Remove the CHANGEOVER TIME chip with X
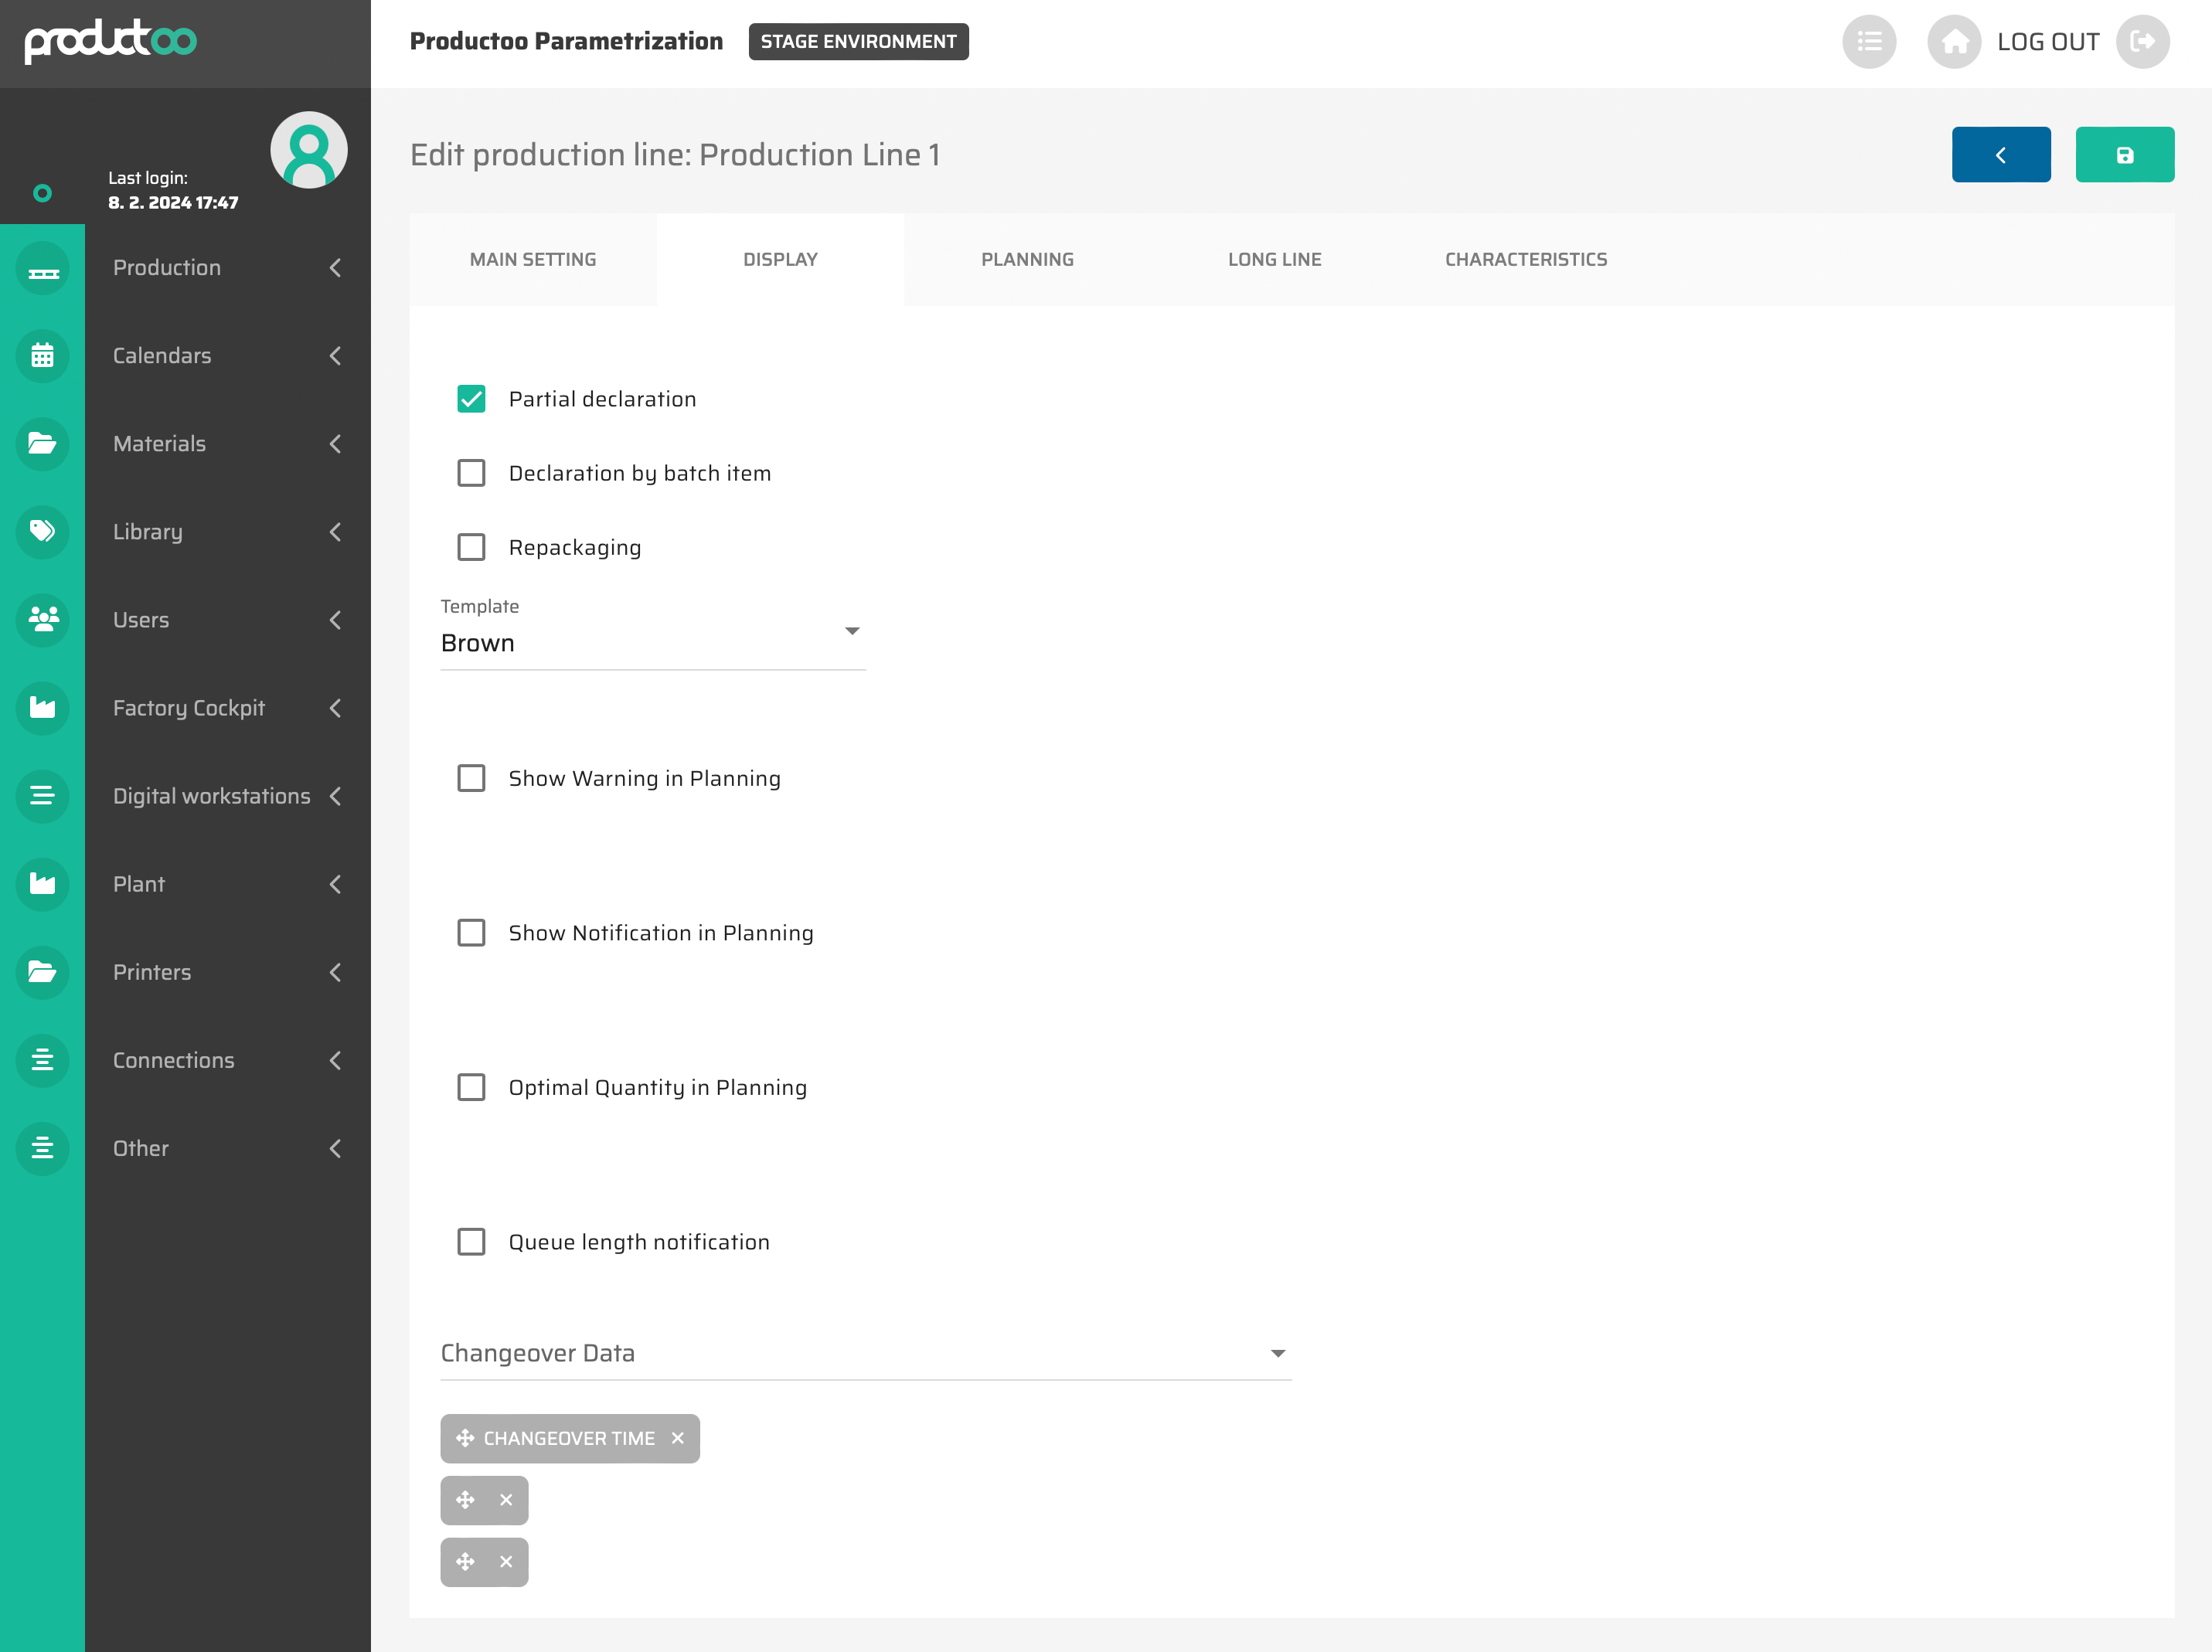Image resolution: width=2212 pixels, height=1652 pixels. 678,1438
